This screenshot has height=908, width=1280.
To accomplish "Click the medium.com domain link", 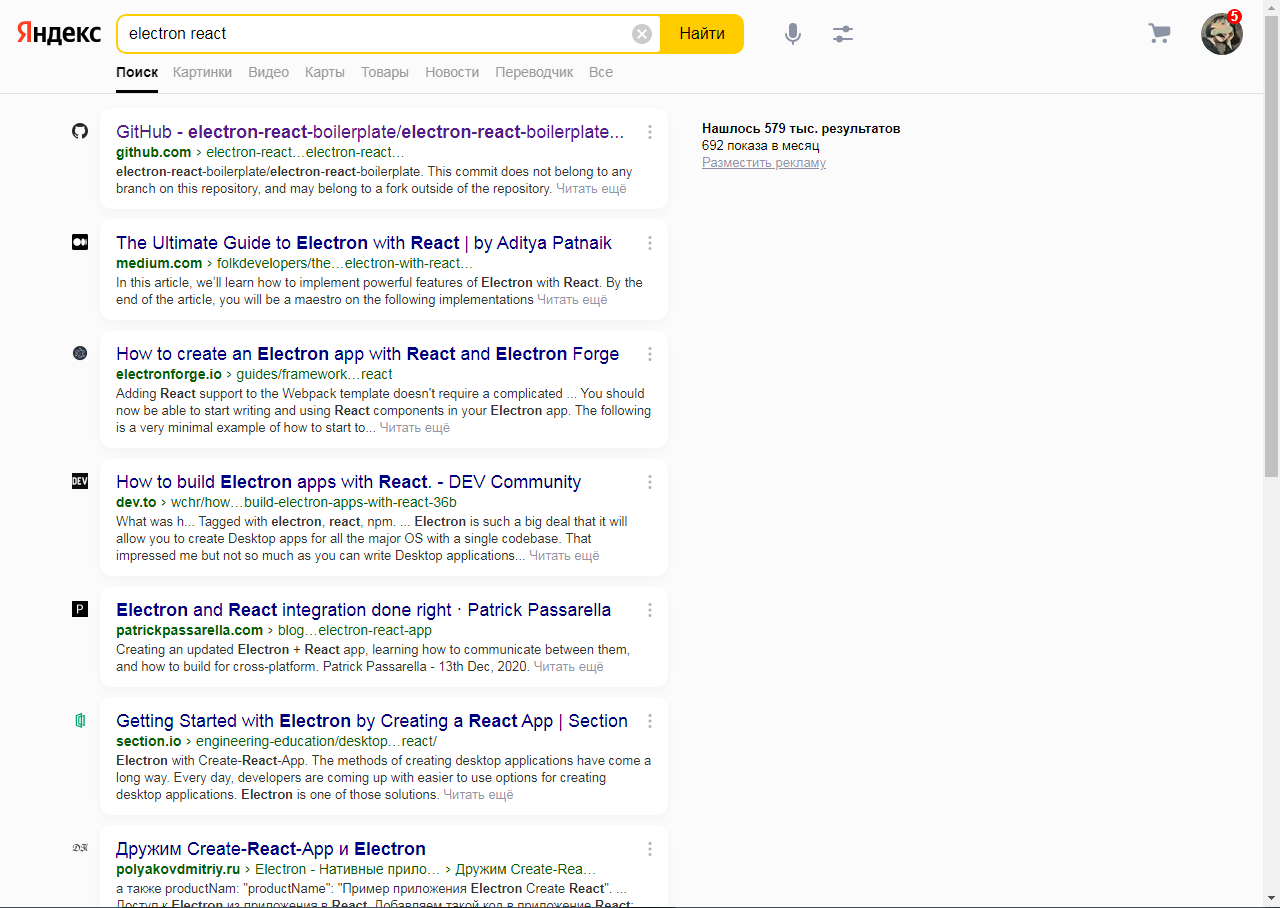I will [159, 263].
